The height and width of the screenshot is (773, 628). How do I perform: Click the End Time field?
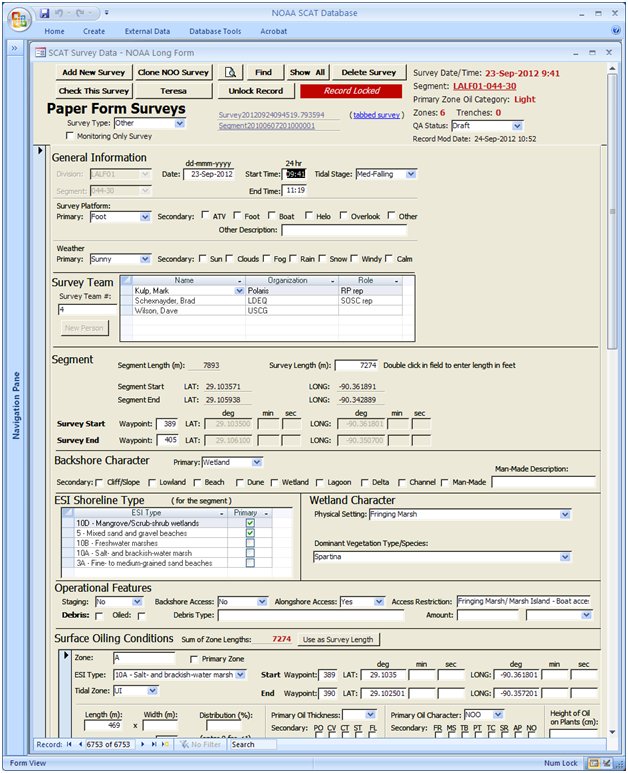click(294, 191)
